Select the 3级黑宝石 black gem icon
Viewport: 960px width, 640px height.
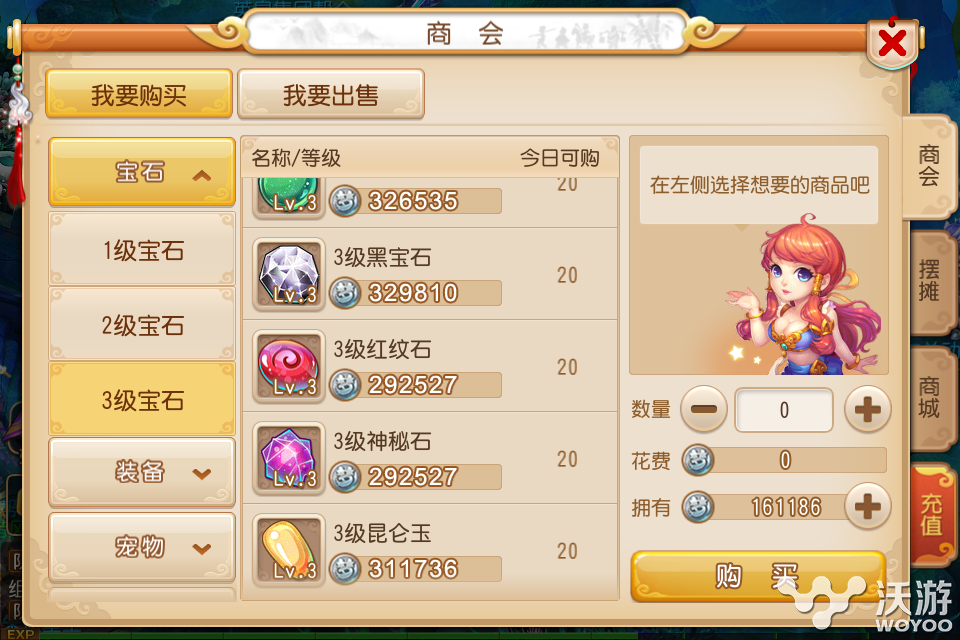[x=288, y=274]
